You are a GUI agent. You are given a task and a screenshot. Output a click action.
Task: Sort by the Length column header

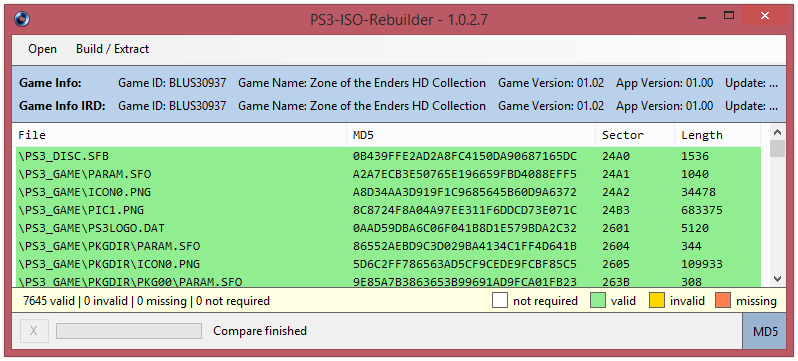point(718,135)
